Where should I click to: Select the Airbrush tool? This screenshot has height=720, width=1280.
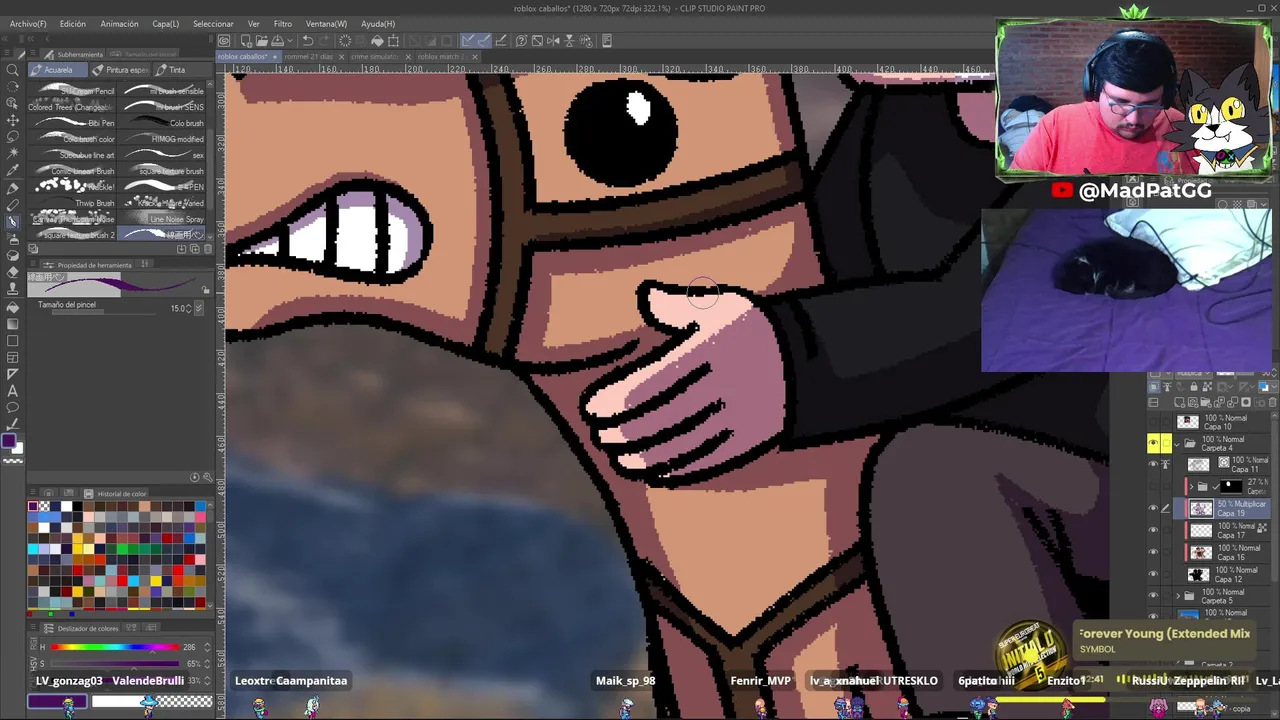(13, 239)
